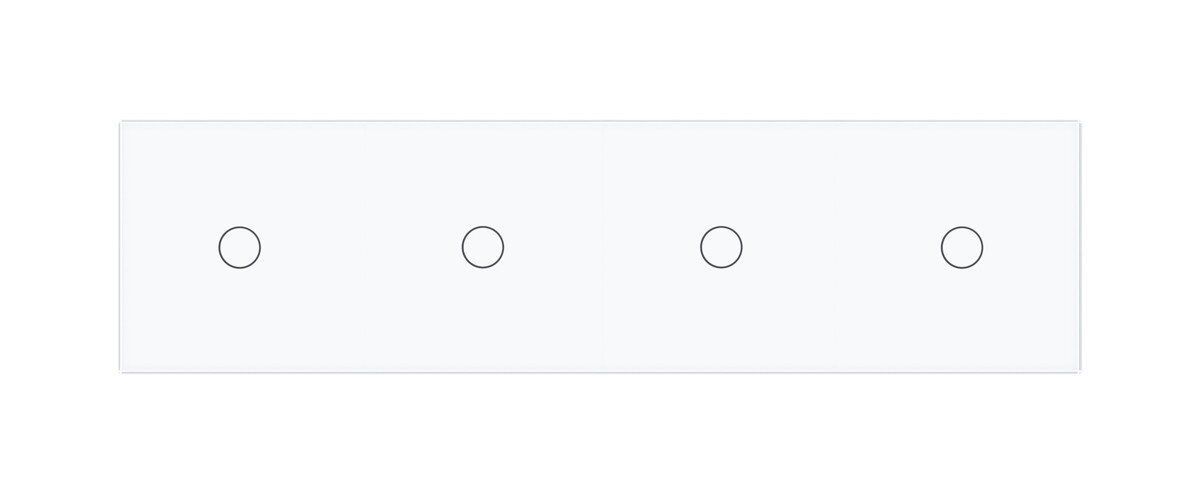This screenshot has width=1200, height=494.
Task: Switch on the far-right touch ring
Action: point(961,247)
